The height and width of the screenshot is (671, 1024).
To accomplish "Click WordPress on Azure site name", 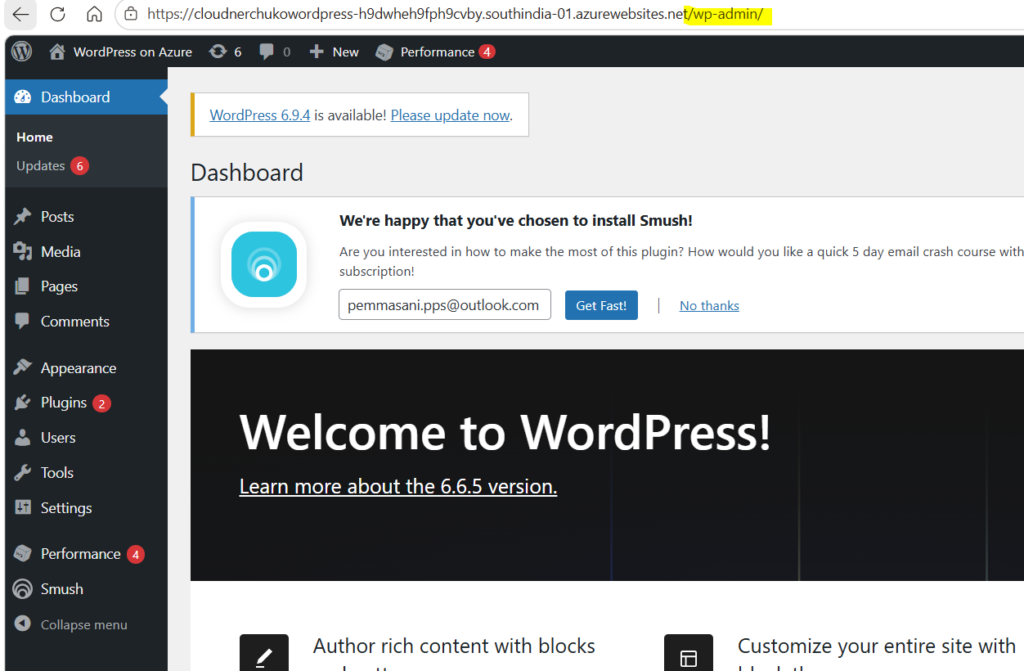I will click(x=133, y=52).
